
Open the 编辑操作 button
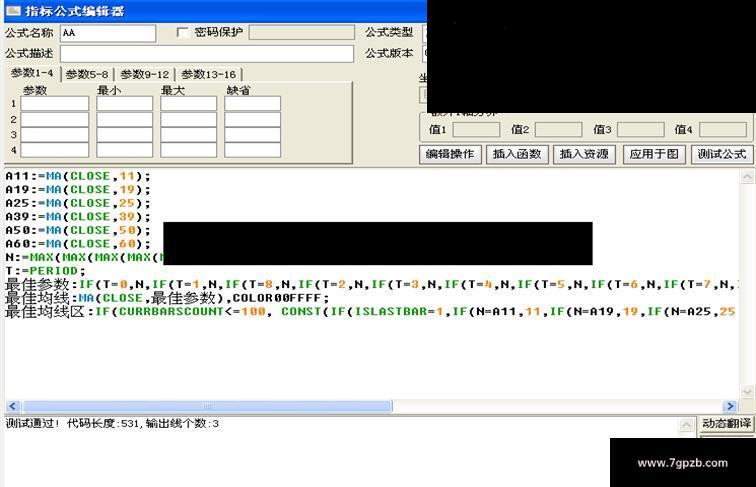(450, 154)
